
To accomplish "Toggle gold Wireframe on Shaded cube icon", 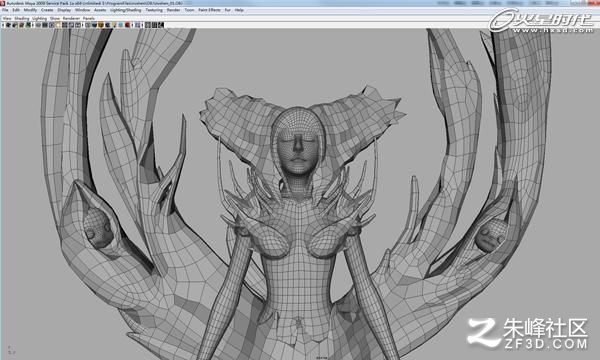I will click(101, 25).
